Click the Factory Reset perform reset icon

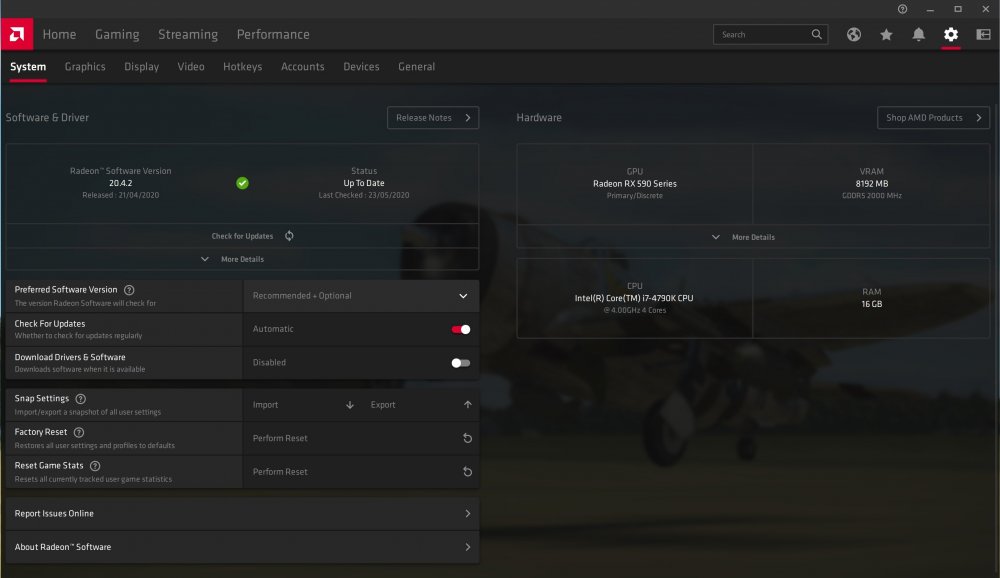click(x=467, y=438)
